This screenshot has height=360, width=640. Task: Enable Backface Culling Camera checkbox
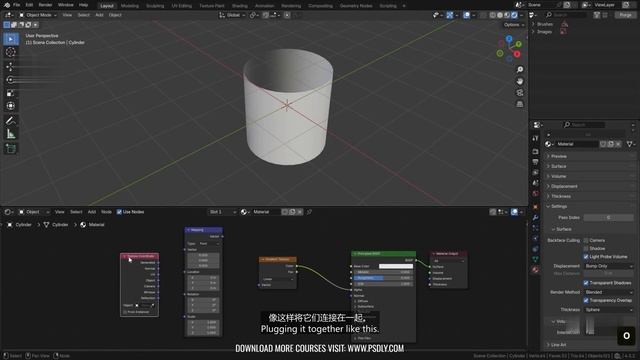pyautogui.click(x=586, y=240)
